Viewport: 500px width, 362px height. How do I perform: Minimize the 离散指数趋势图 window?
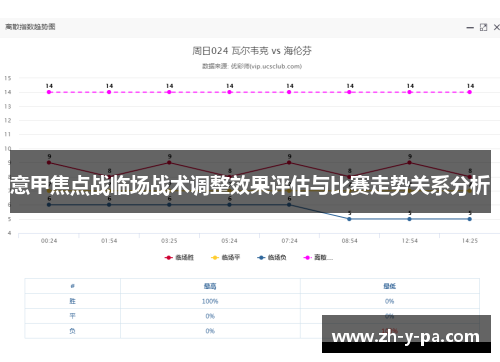click(x=470, y=28)
